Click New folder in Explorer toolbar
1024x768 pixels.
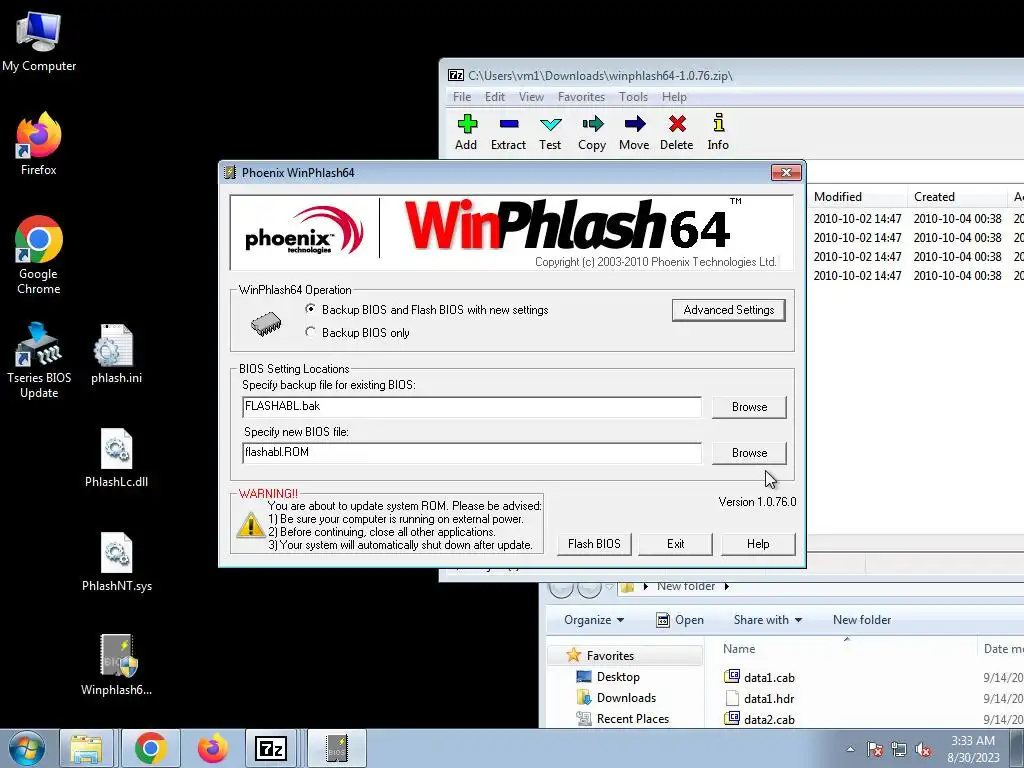tap(861, 620)
